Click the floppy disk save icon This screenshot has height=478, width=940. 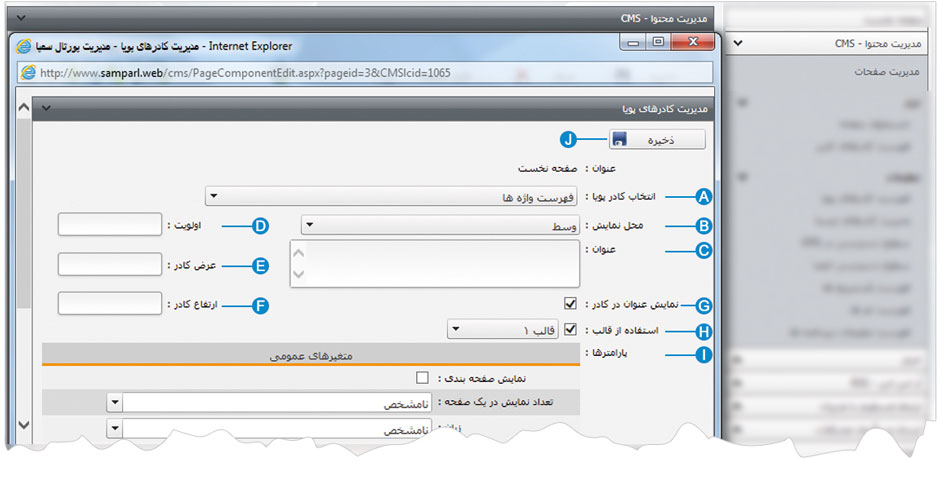tap(619, 139)
